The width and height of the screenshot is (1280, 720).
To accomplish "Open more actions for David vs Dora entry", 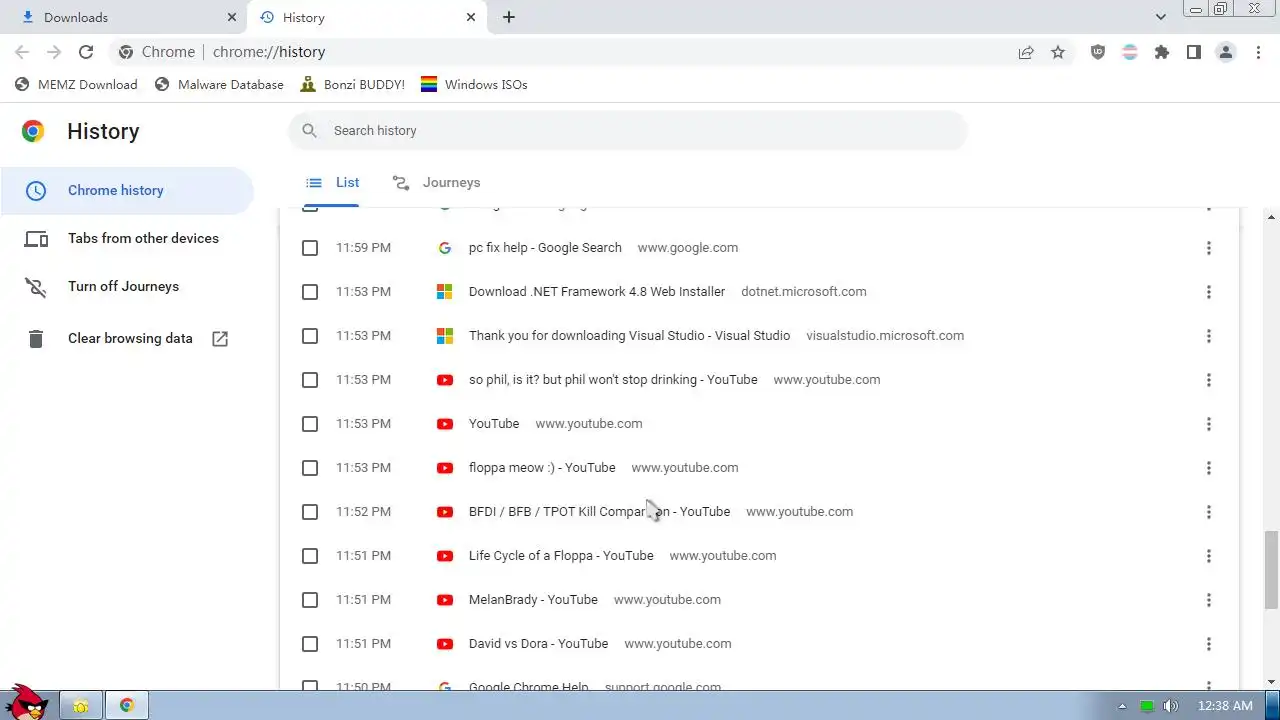I will pyautogui.click(x=1208, y=644).
